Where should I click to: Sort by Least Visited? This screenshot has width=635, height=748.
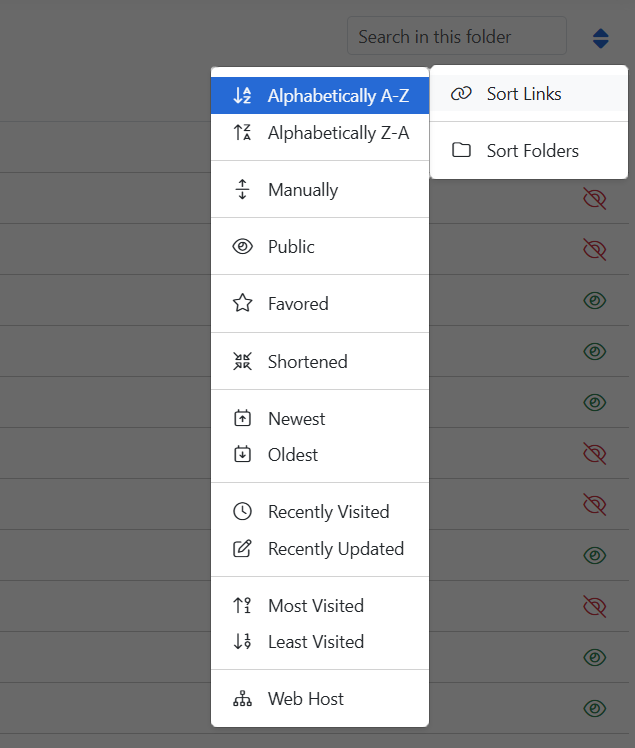pos(320,642)
